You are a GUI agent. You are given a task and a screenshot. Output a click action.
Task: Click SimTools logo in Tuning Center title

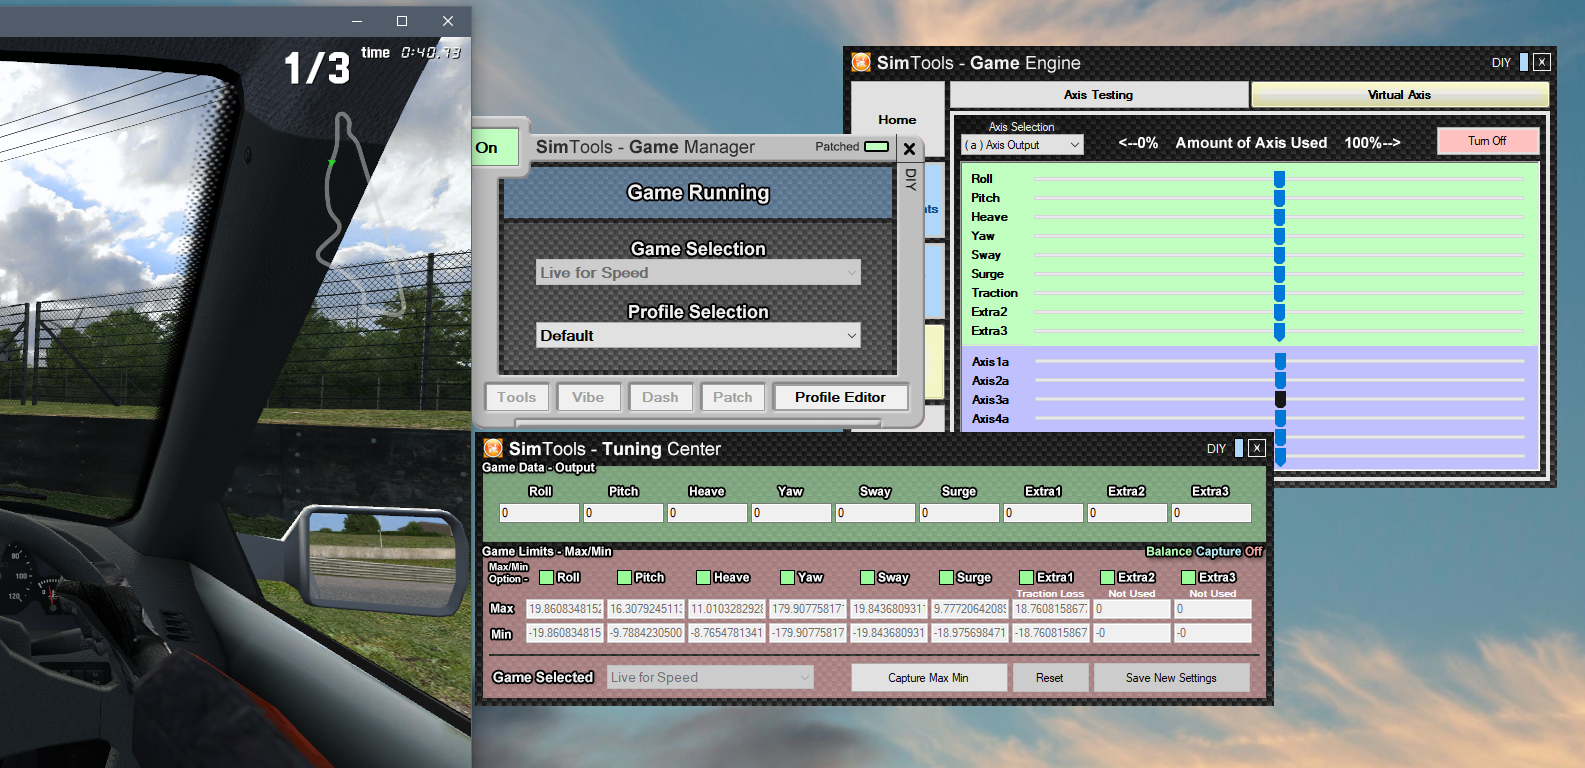[x=493, y=448]
